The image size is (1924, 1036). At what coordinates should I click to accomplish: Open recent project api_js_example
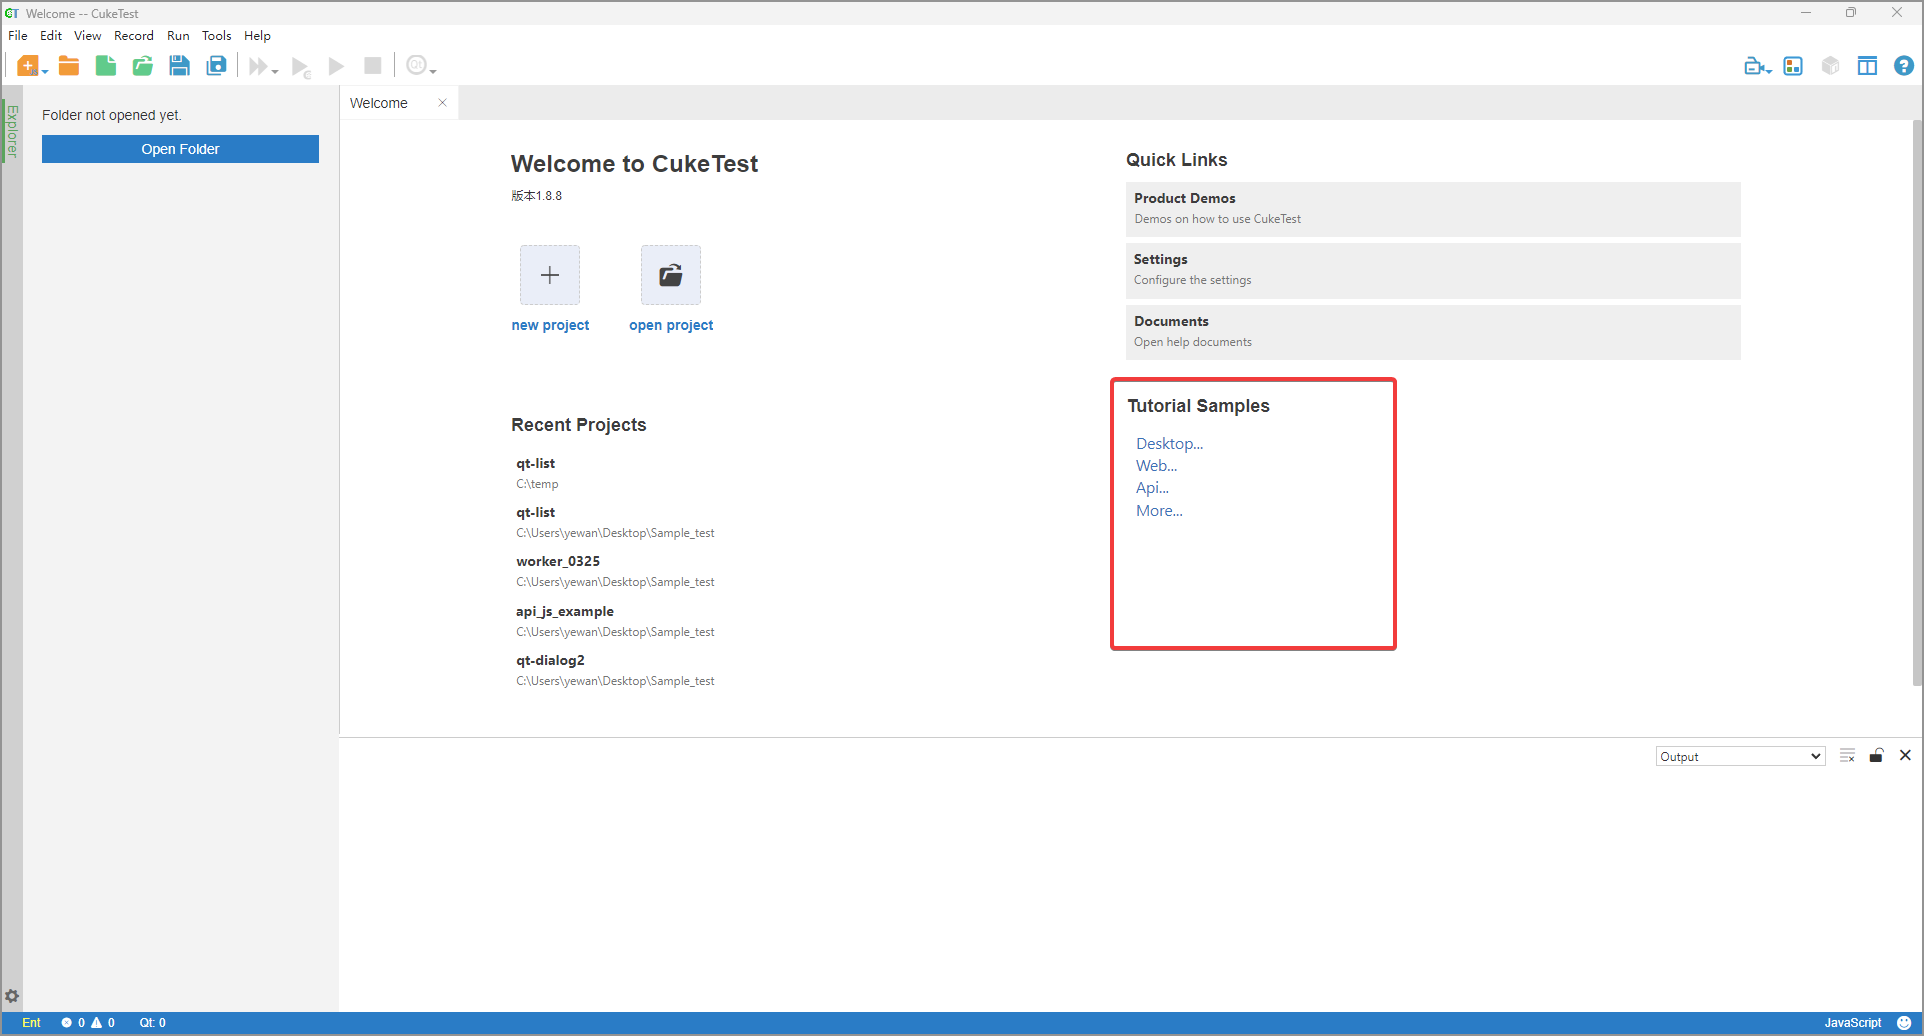coord(615,621)
